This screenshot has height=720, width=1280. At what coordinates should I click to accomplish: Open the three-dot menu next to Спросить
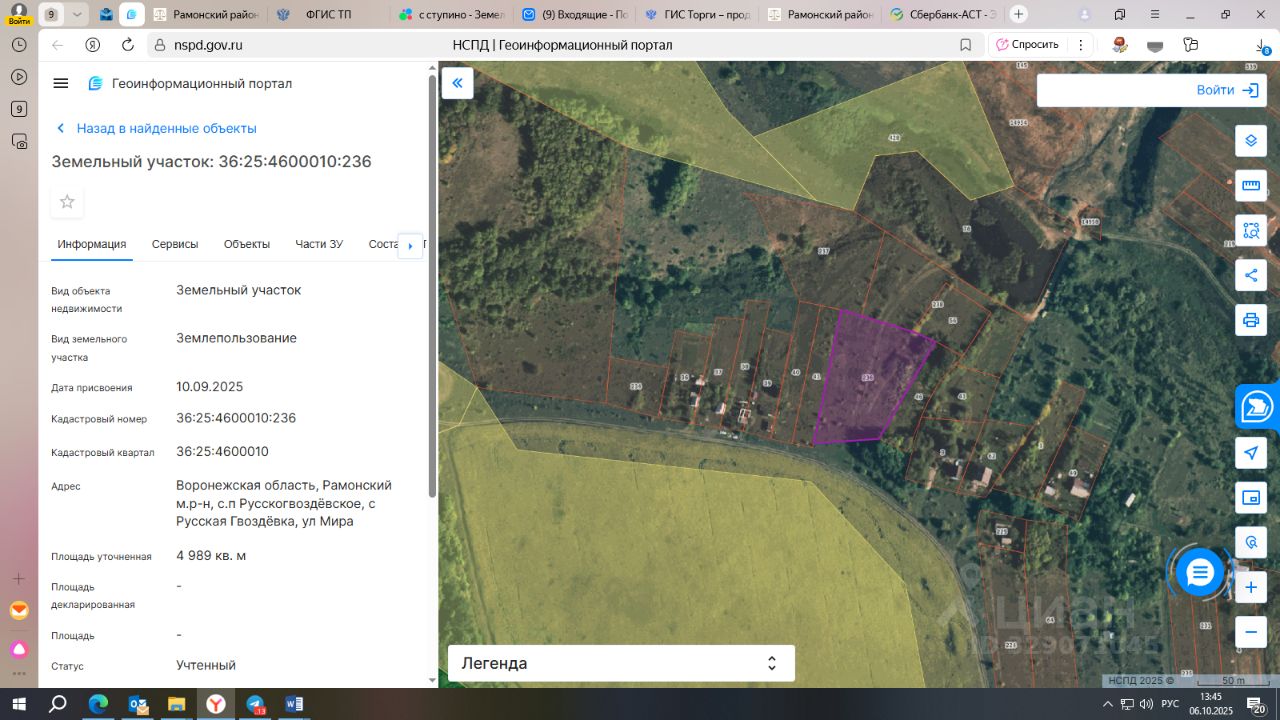(1080, 45)
